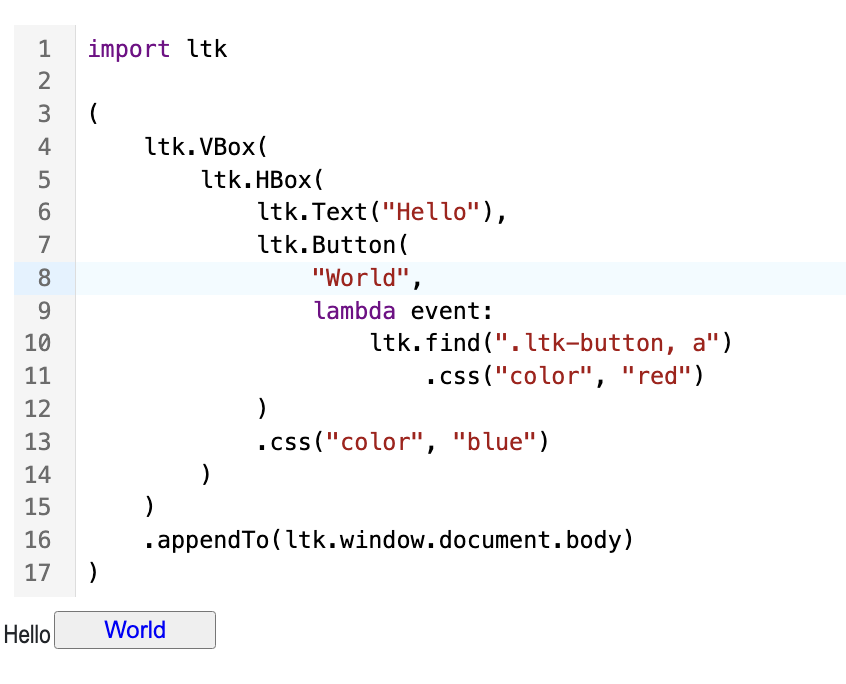The height and width of the screenshot is (684, 846).
Task: Click the Hello text label in output
Action: click(x=27, y=634)
